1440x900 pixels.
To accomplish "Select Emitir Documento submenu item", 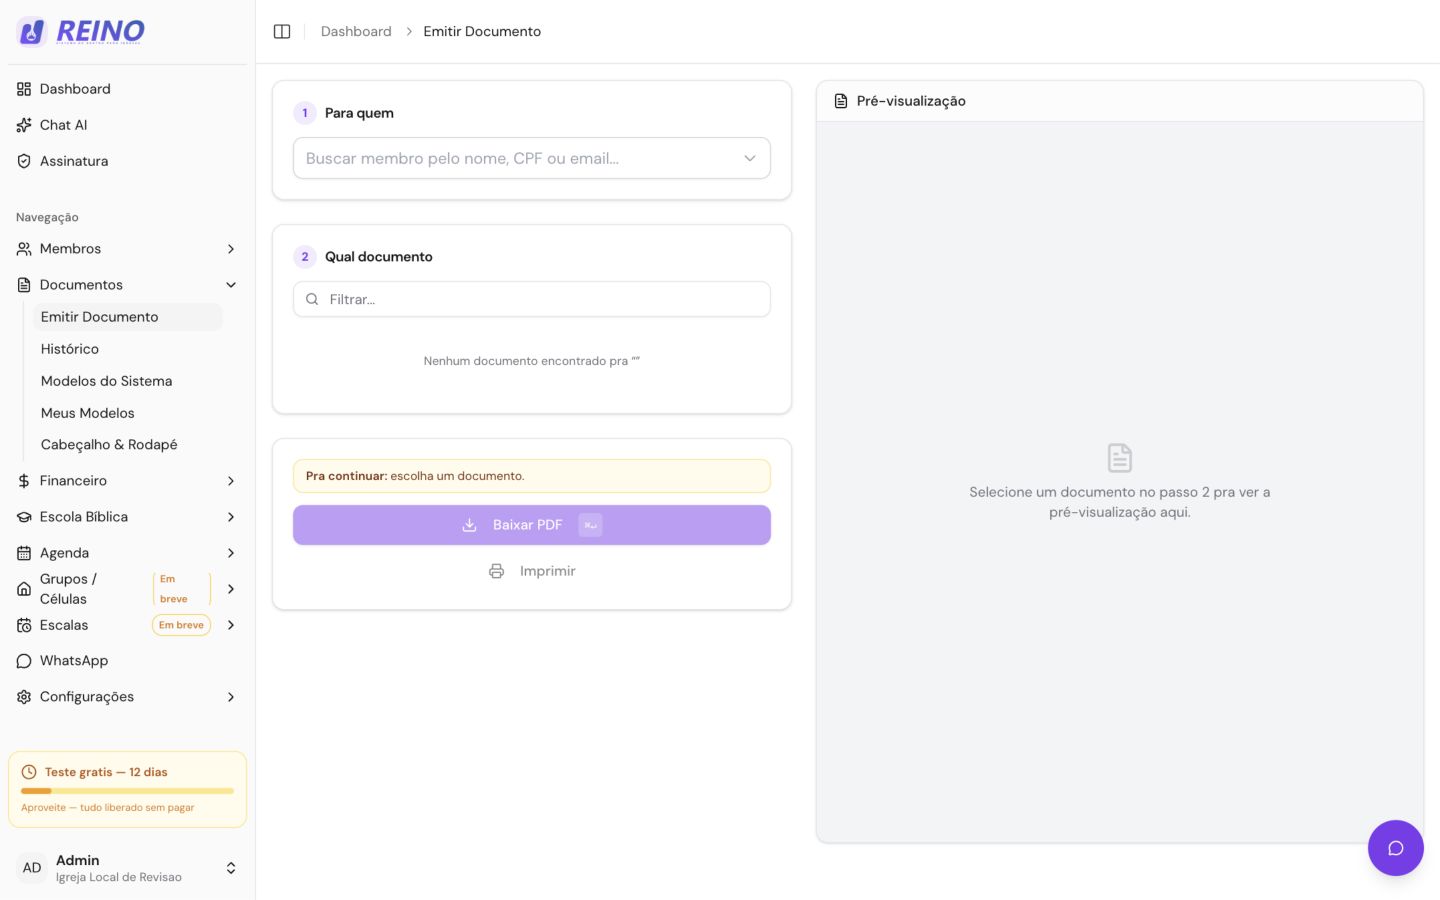I will [128, 317].
